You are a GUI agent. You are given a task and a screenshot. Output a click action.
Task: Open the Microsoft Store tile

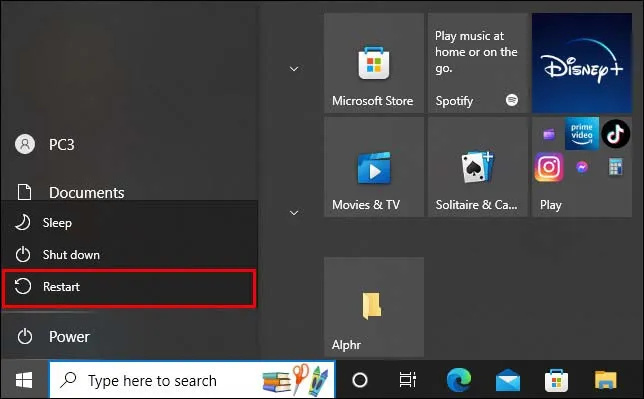click(x=374, y=63)
